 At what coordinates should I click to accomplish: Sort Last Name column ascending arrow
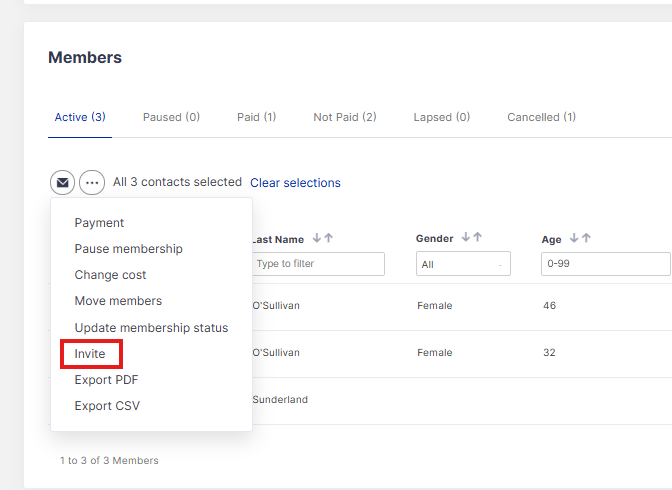point(329,238)
